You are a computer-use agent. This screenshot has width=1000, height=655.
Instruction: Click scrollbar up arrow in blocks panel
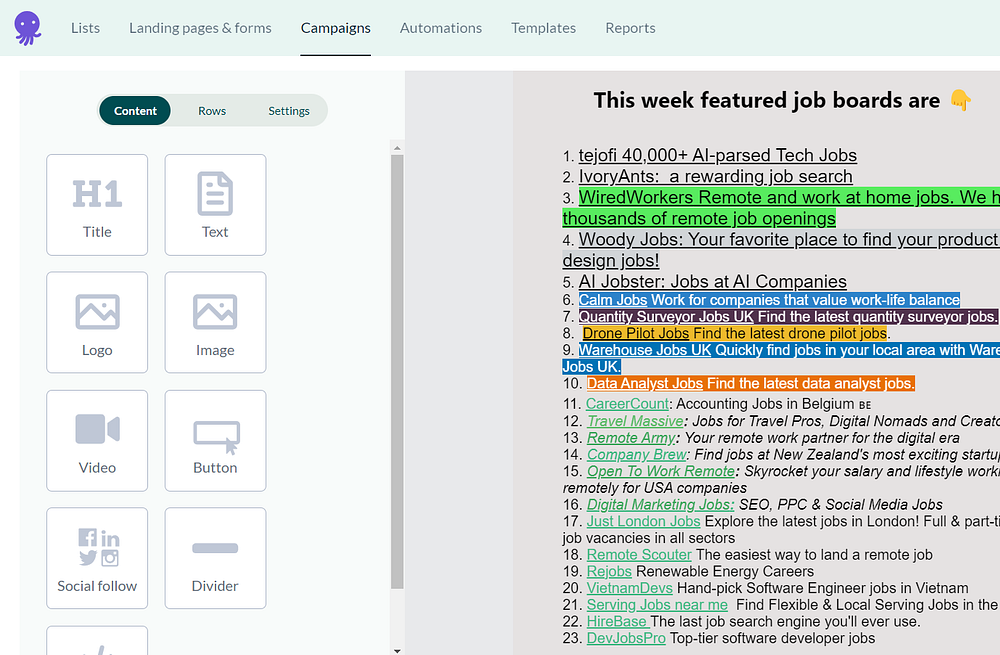[397, 147]
